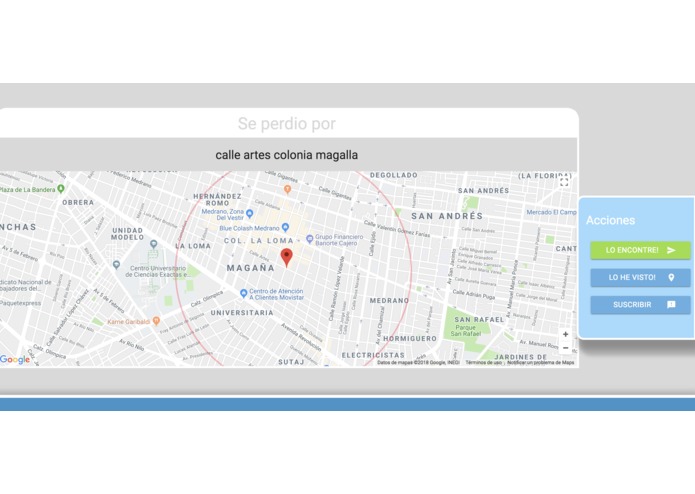Zoom in the map with plus

click(x=565, y=335)
